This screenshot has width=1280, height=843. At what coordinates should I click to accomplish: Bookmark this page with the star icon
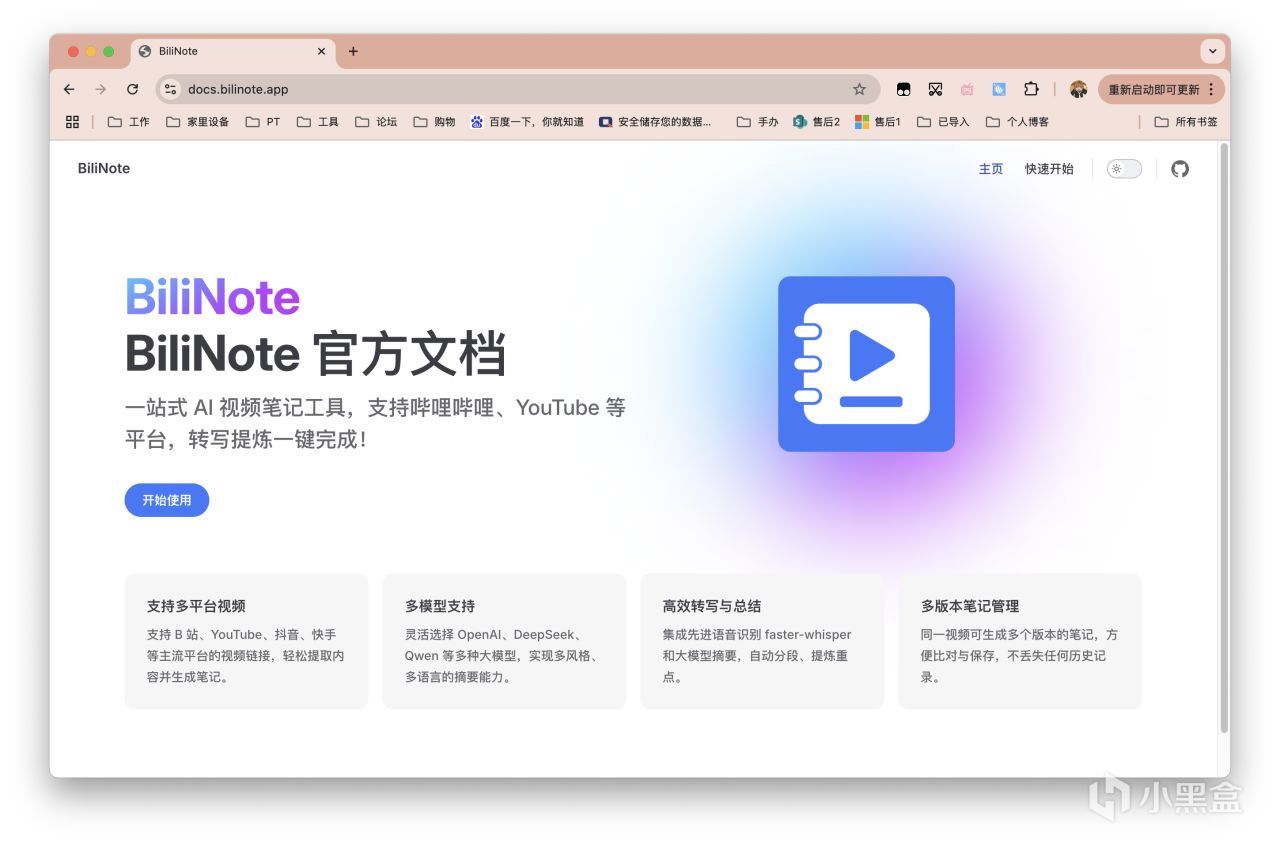click(859, 89)
